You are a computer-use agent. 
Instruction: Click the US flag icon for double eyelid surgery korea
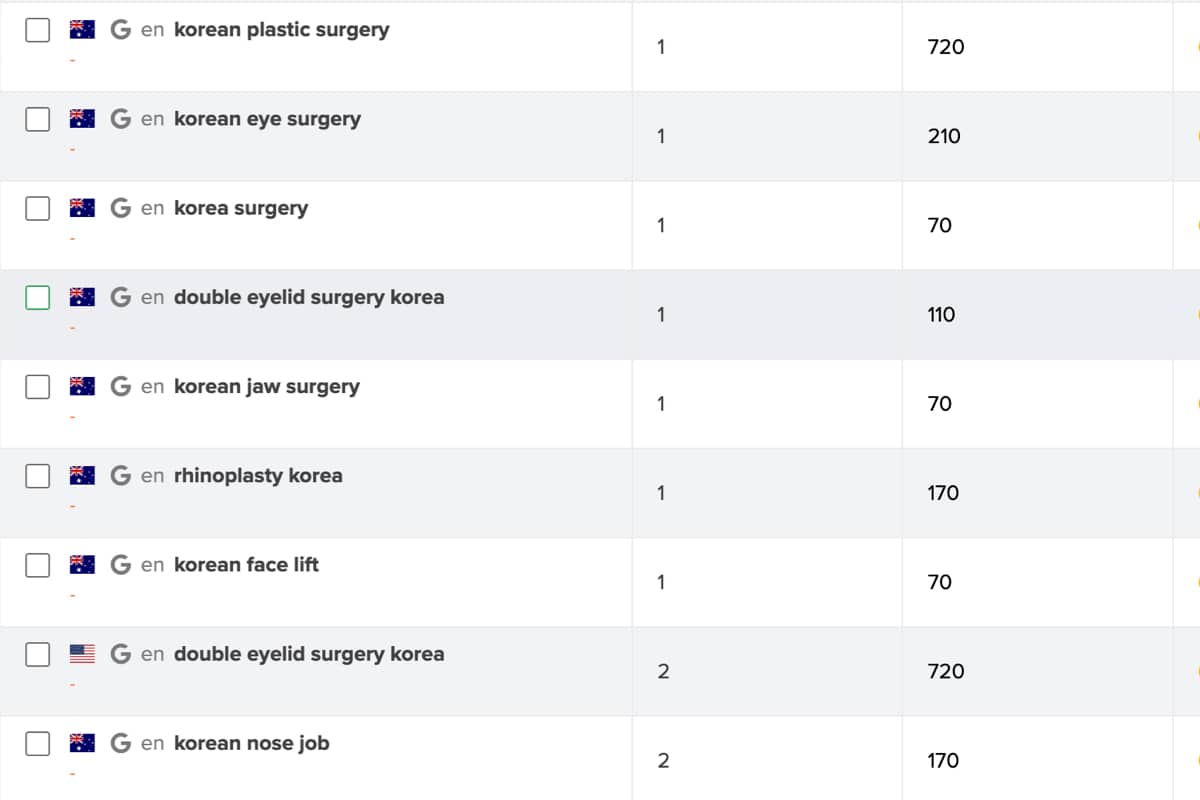pos(82,654)
